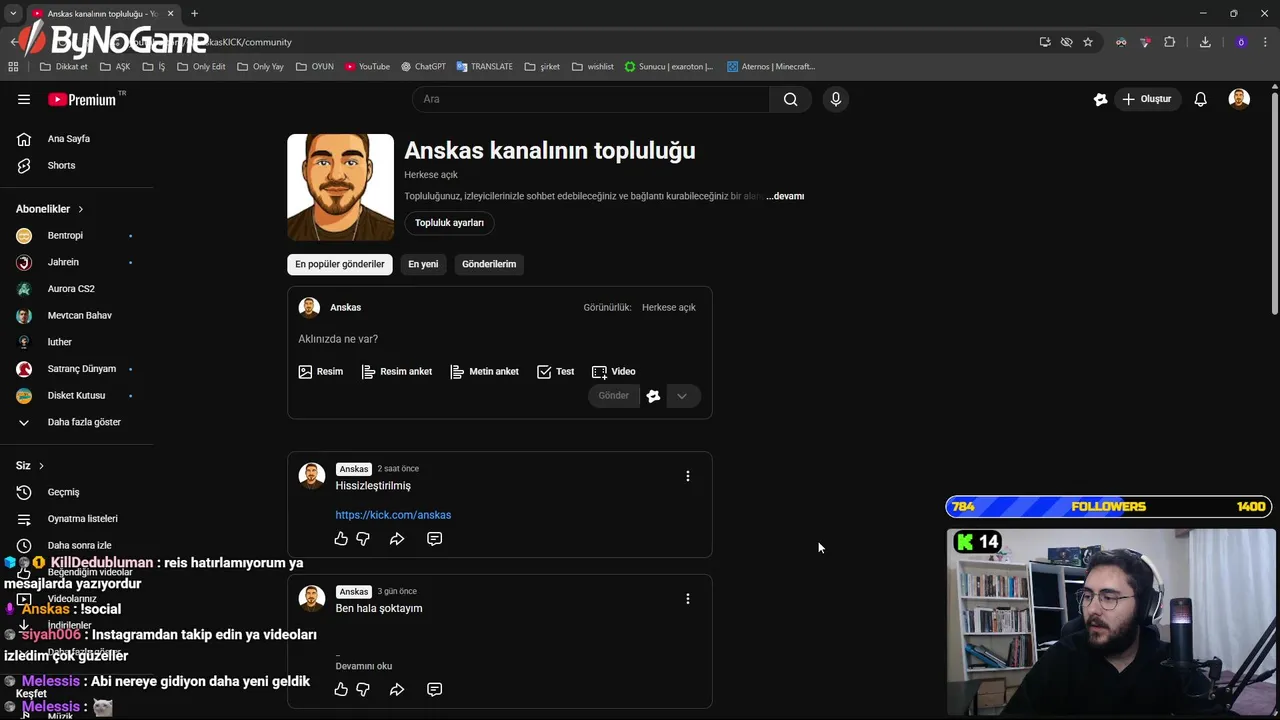Open the Only Edit bookmark folder

click(201, 67)
